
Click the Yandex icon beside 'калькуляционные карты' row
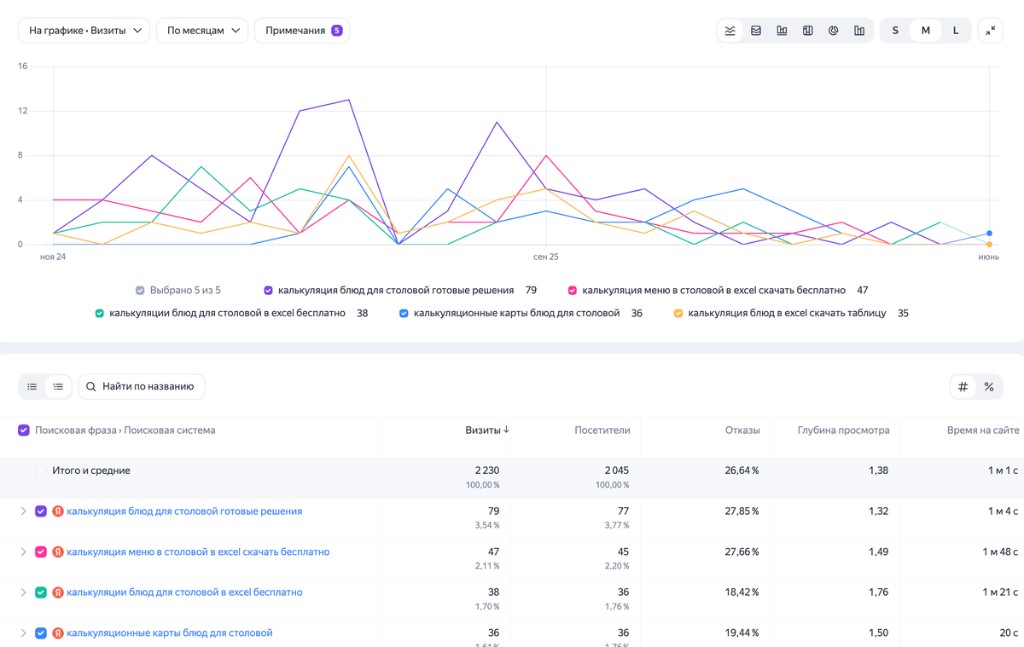click(57, 633)
